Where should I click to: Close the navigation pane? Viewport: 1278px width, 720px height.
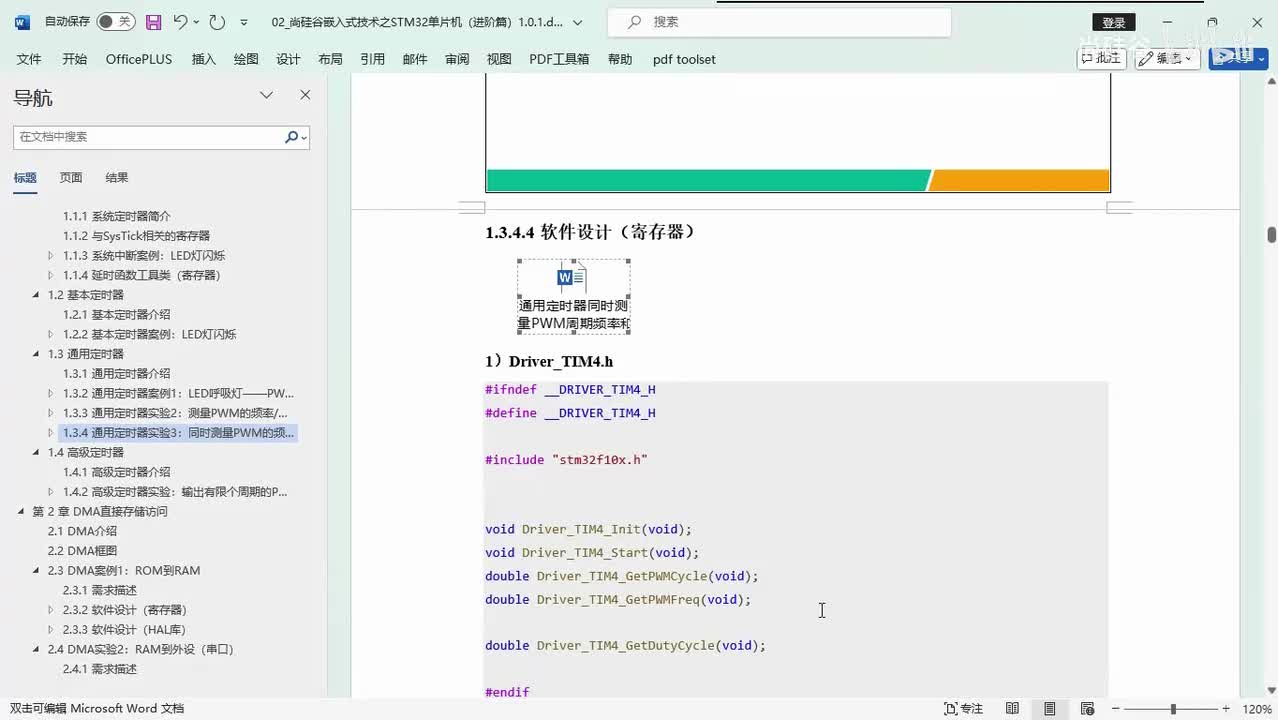coord(305,95)
